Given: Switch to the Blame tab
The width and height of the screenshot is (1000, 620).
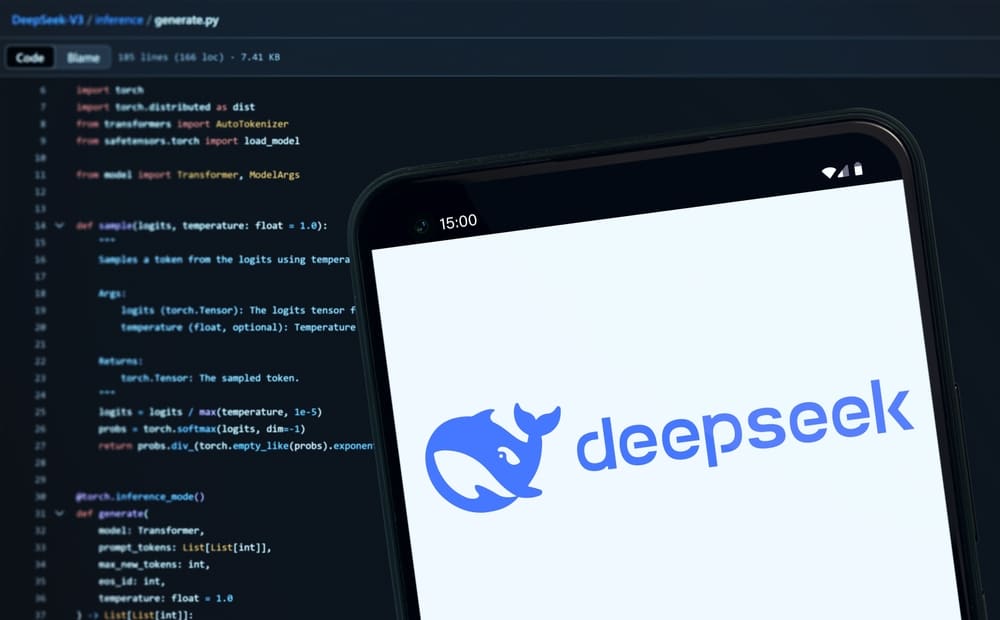Looking at the screenshot, I should [83, 57].
